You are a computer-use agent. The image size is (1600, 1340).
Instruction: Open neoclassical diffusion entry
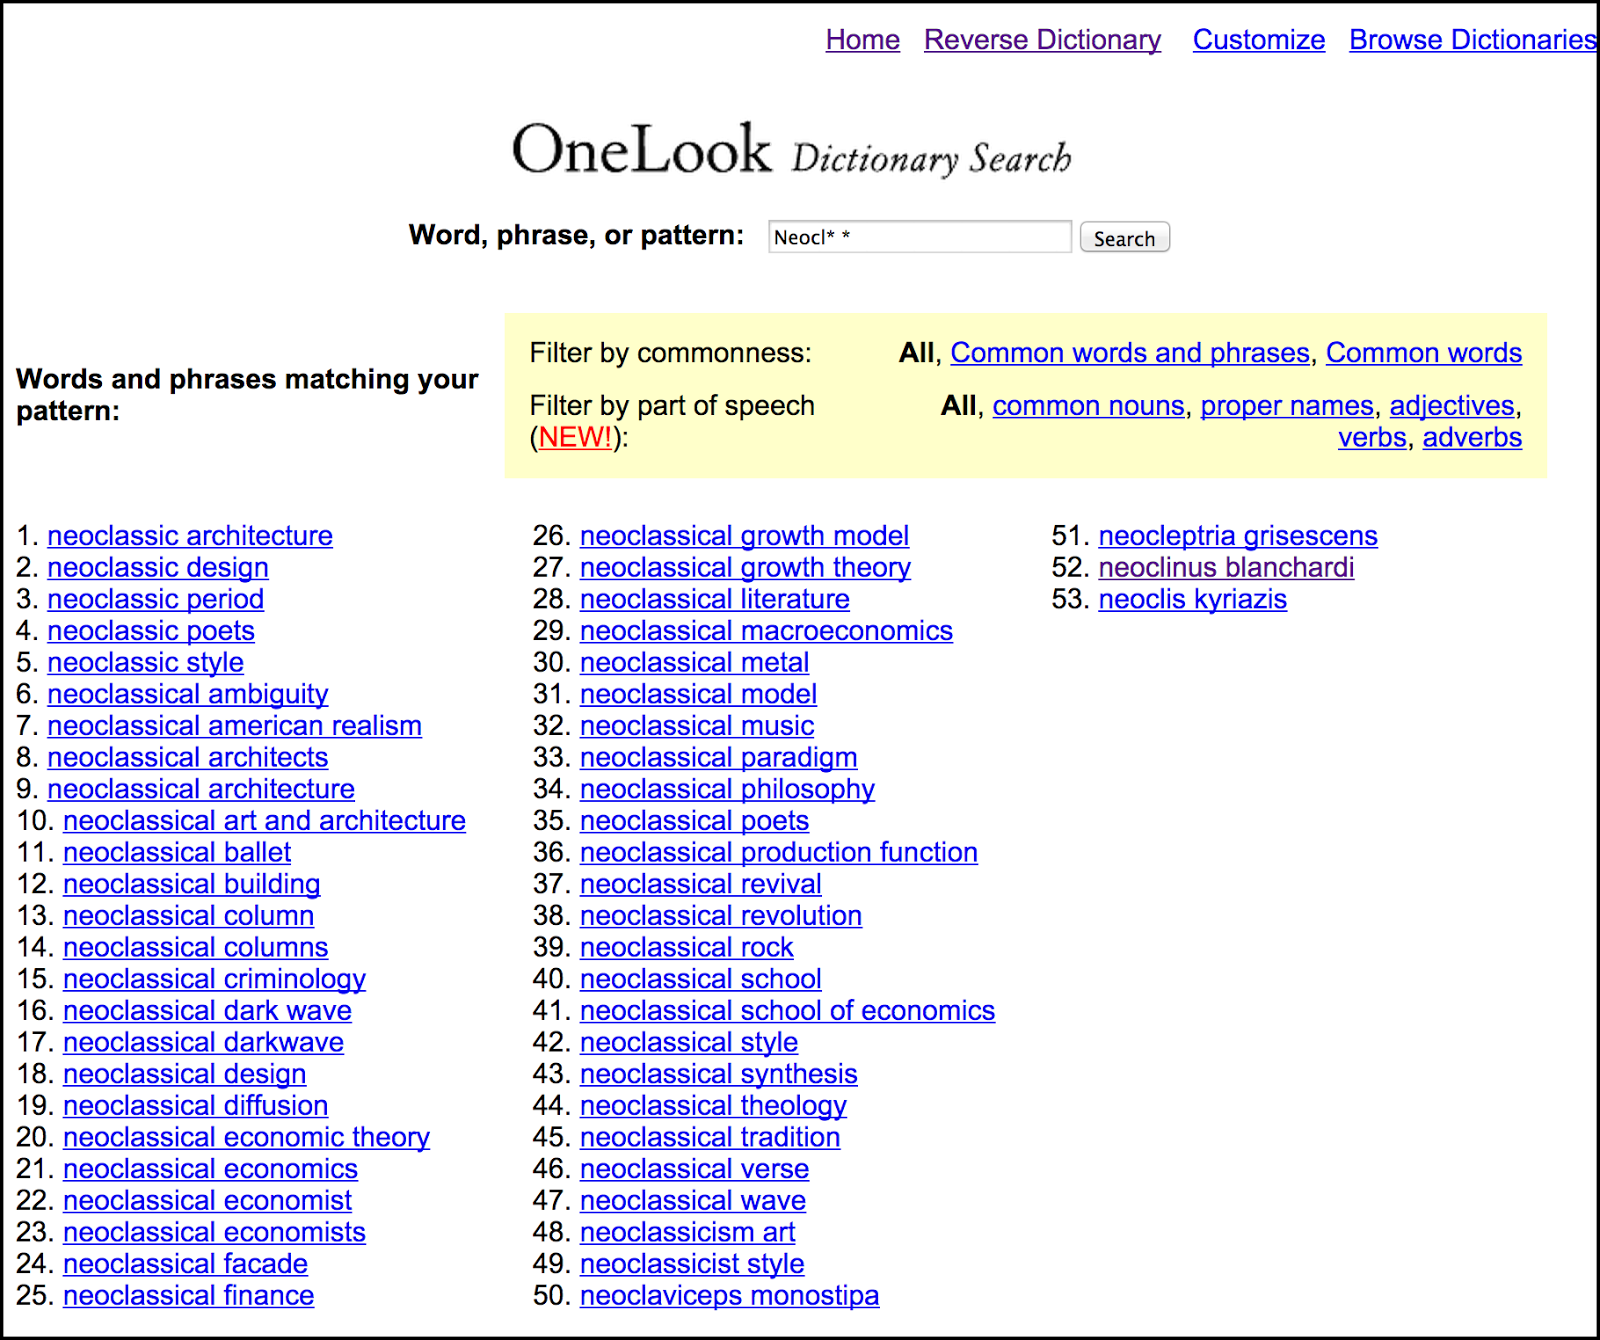(195, 1106)
